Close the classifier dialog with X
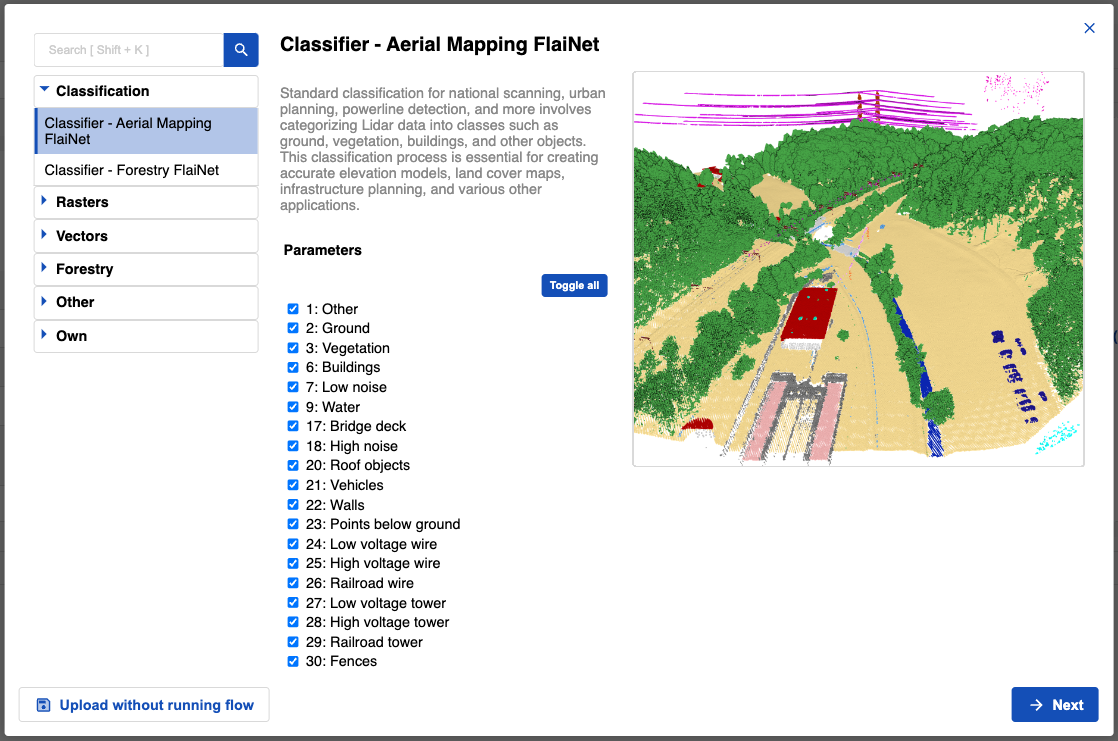This screenshot has width=1118, height=741. pyautogui.click(x=1089, y=28)
